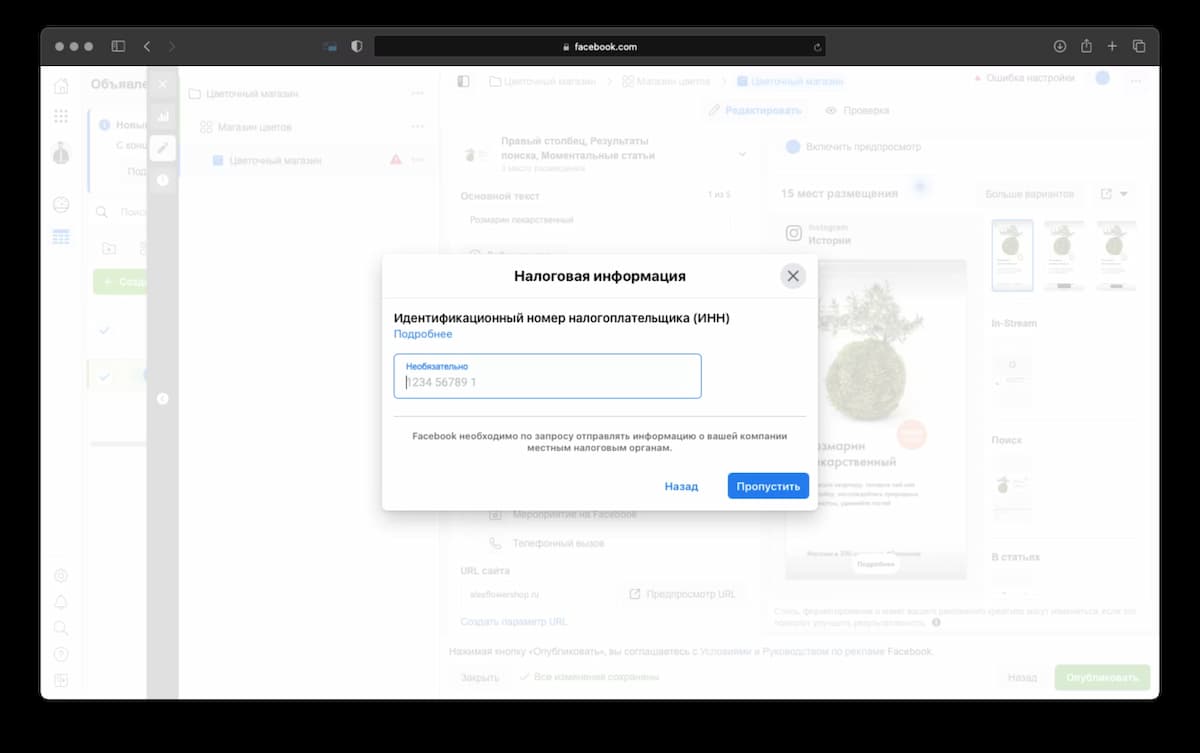The image size is (1200, 753).
Task: Open Safari share menu
Action: click(x=1086, y=46)
